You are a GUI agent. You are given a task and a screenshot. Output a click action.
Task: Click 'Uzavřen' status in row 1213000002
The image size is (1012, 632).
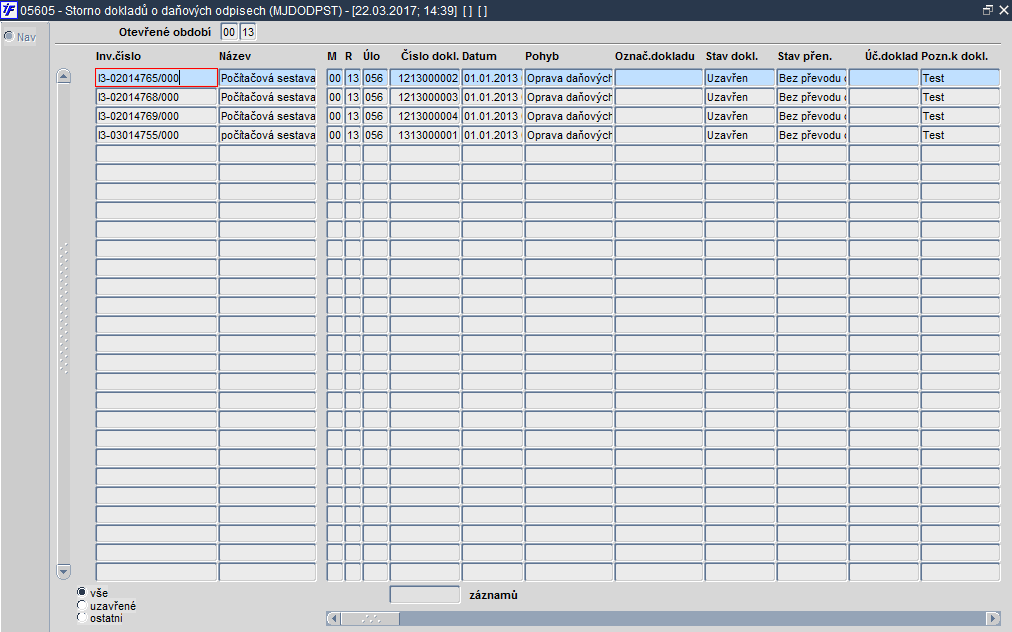[x=740, y=78]
